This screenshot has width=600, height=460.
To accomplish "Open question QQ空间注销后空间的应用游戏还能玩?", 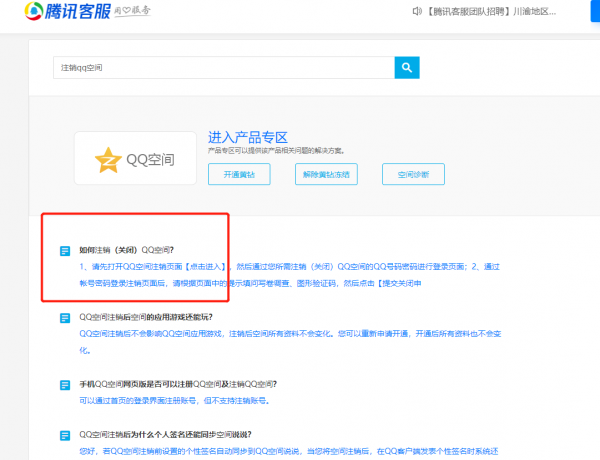I will pos(146,317).
